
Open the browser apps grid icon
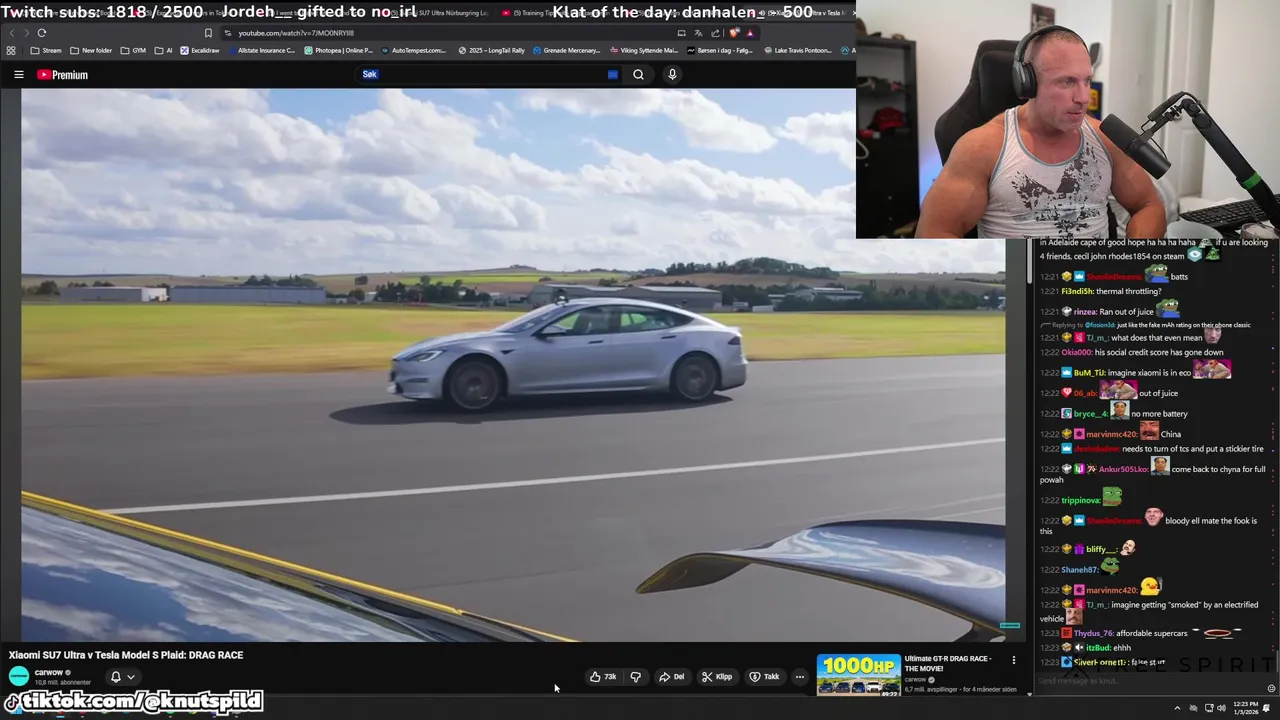pos(11,50)
